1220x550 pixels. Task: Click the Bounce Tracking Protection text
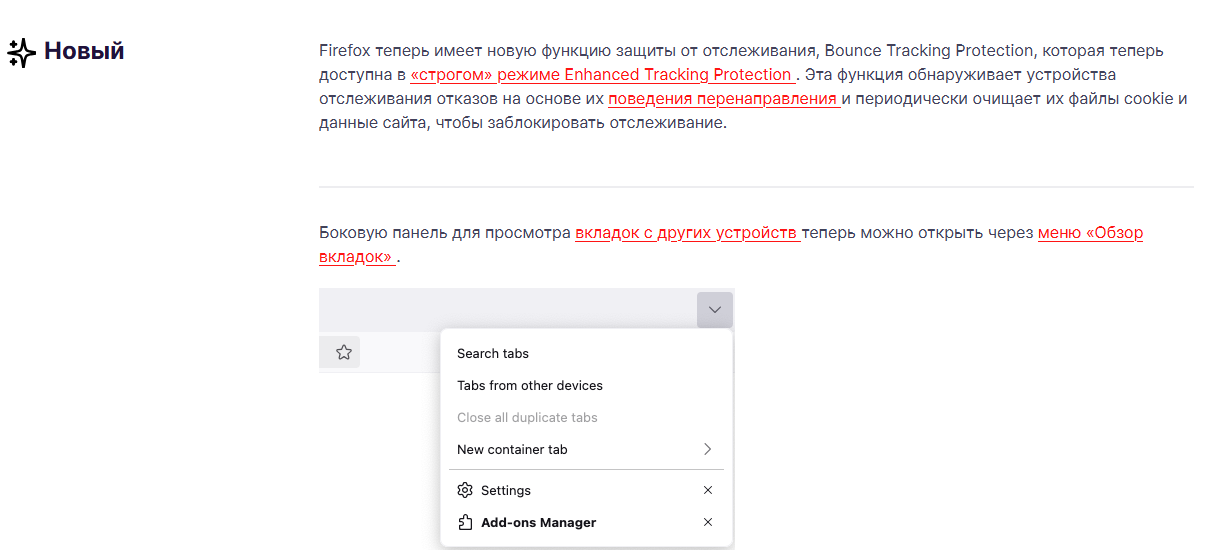929,51
